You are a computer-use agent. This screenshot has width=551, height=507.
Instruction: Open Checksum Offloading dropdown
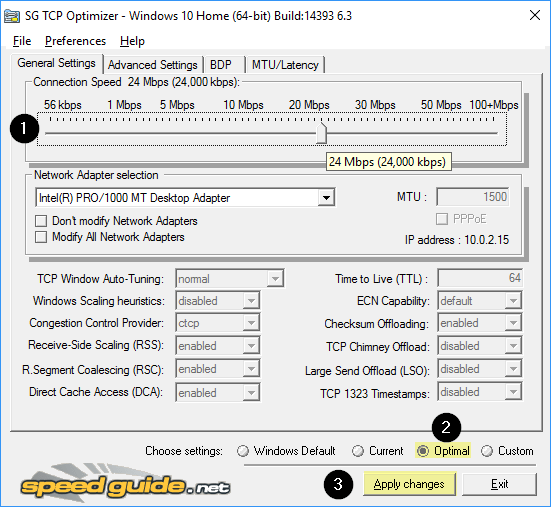[x=513, y=323]
